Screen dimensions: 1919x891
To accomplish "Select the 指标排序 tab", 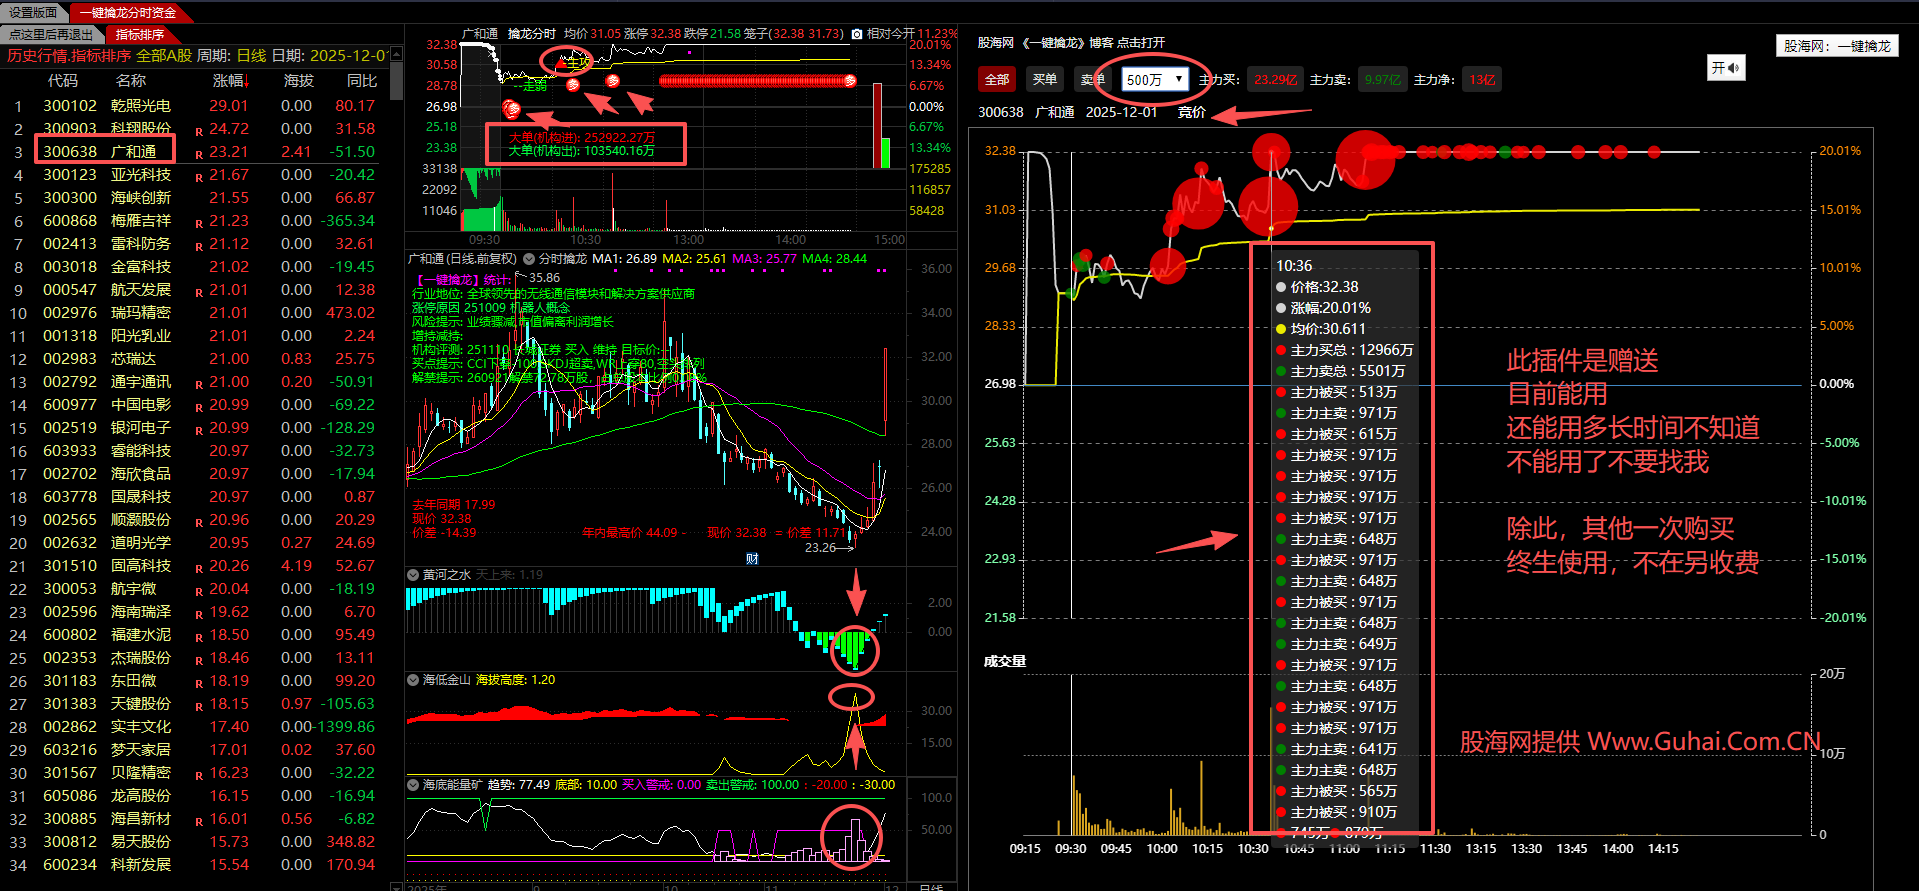I will [140, 35].
